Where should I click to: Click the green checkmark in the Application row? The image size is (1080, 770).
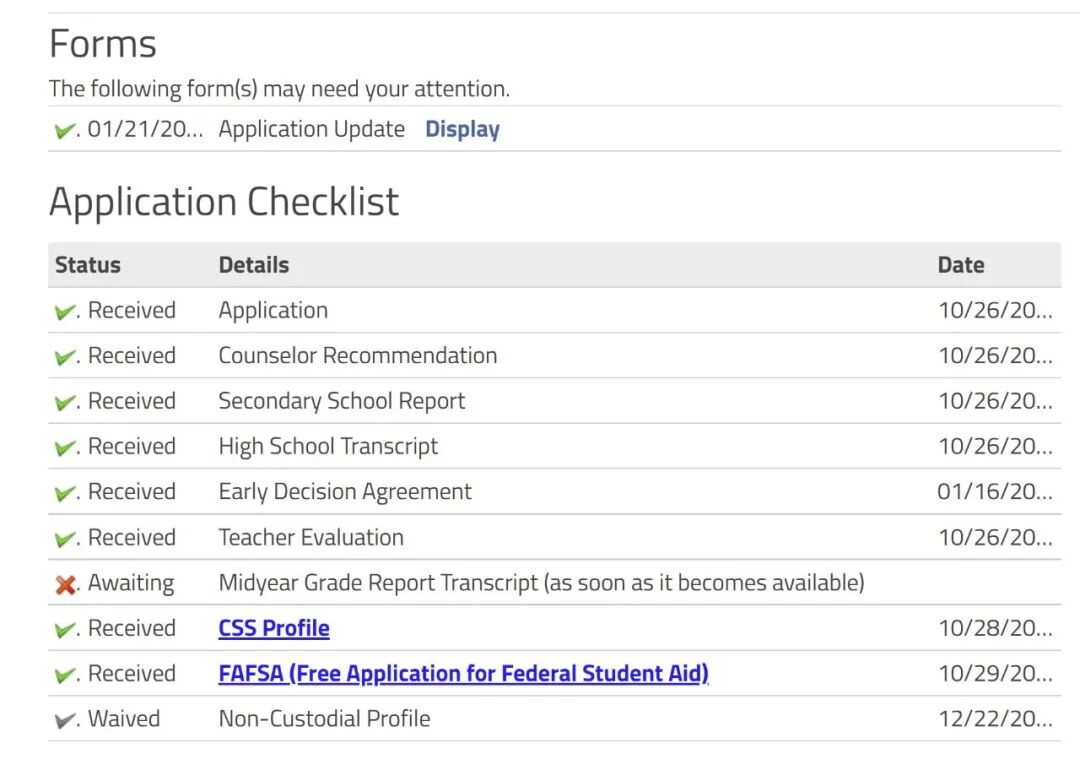pos(65,311)
